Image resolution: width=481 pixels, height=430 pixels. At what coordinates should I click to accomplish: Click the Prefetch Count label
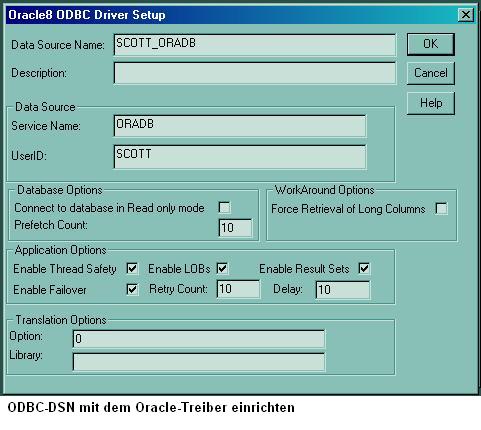coord(51,225)
